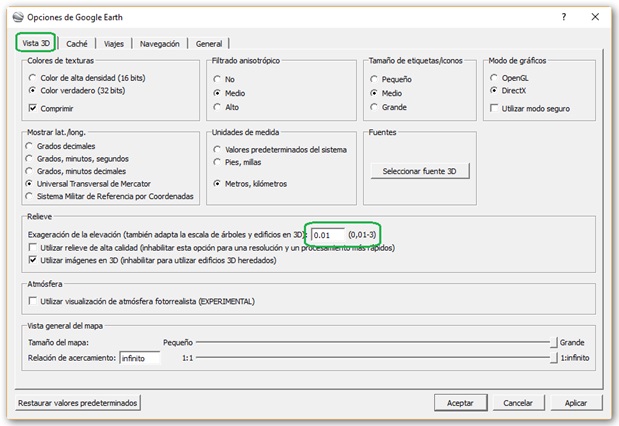
Task: Select Sistema Militar de Referencia por Coordenadas
Action: [x=109, y=196]
